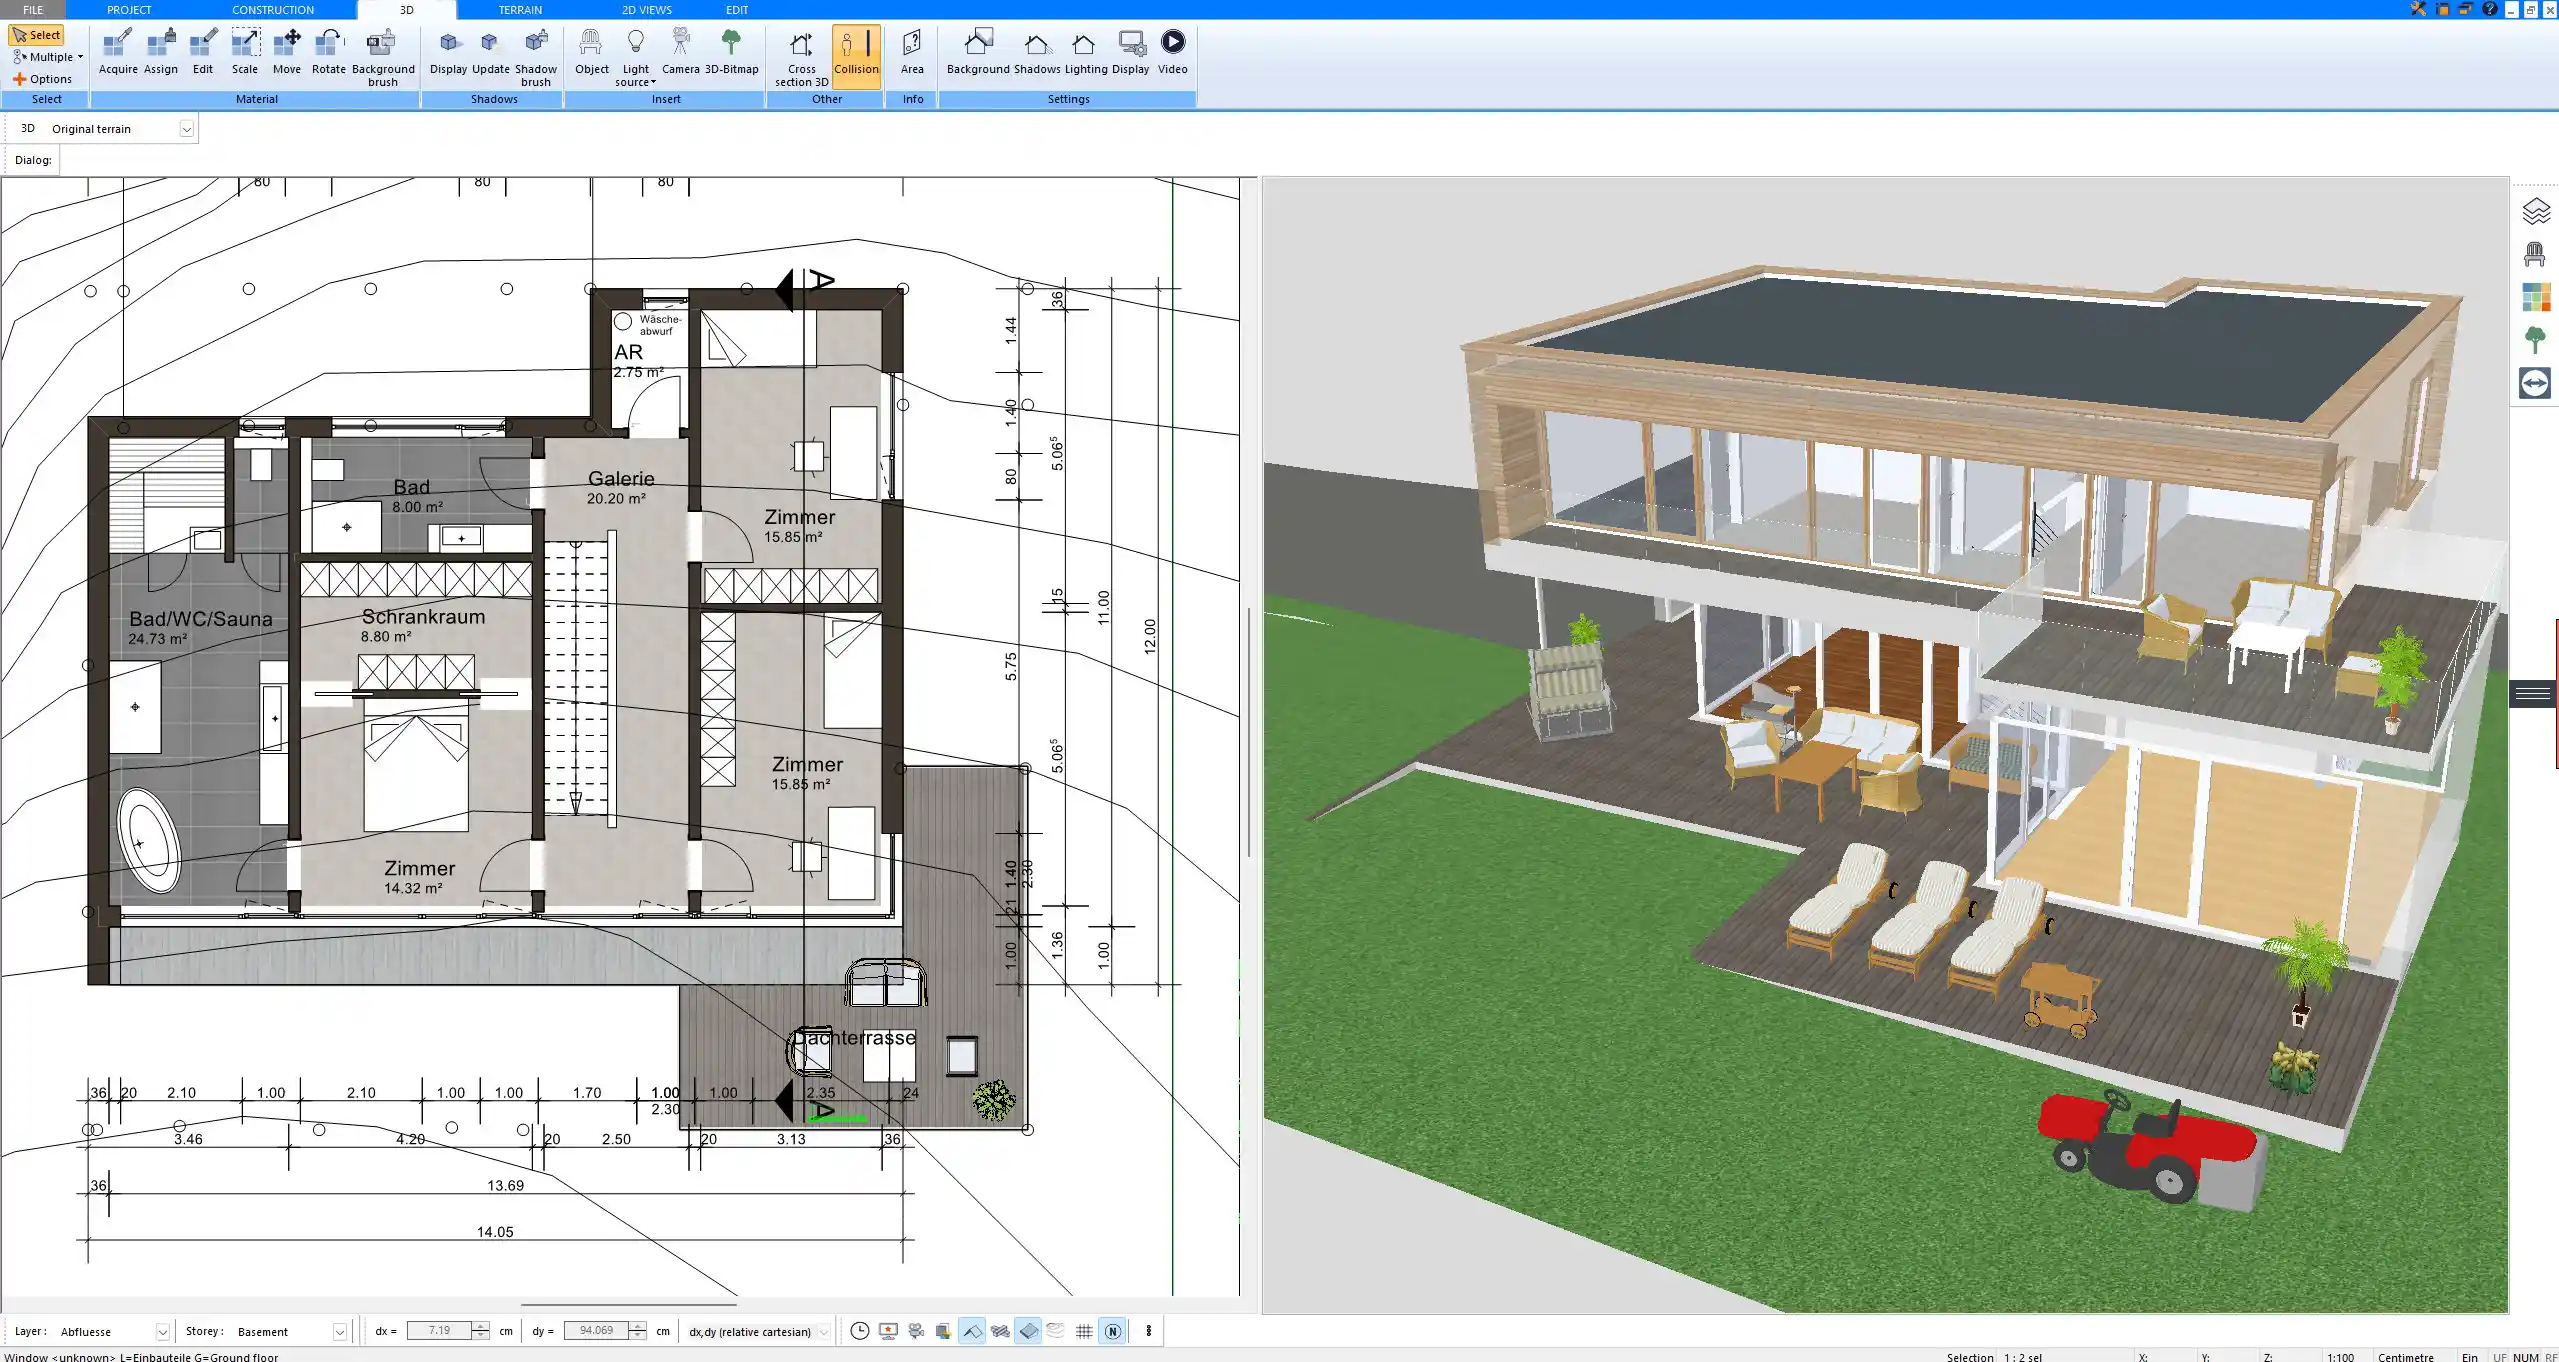Insert a Camera

681,52
